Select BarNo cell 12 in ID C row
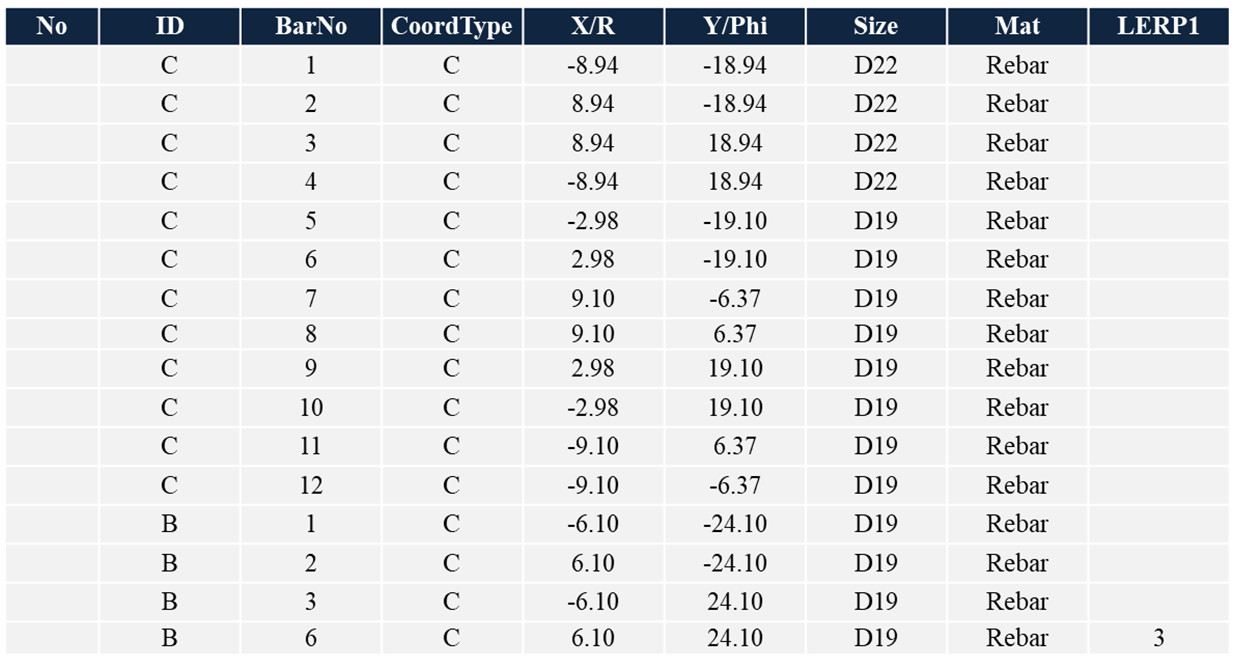1237x659 pixels. [x=310, y=485]
